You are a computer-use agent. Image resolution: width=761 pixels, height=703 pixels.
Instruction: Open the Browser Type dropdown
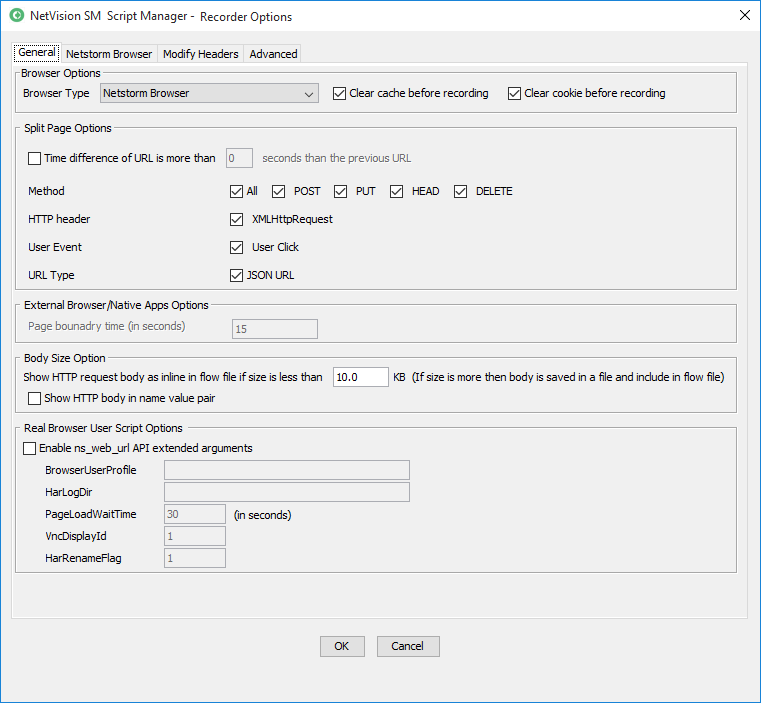point(209,93)
